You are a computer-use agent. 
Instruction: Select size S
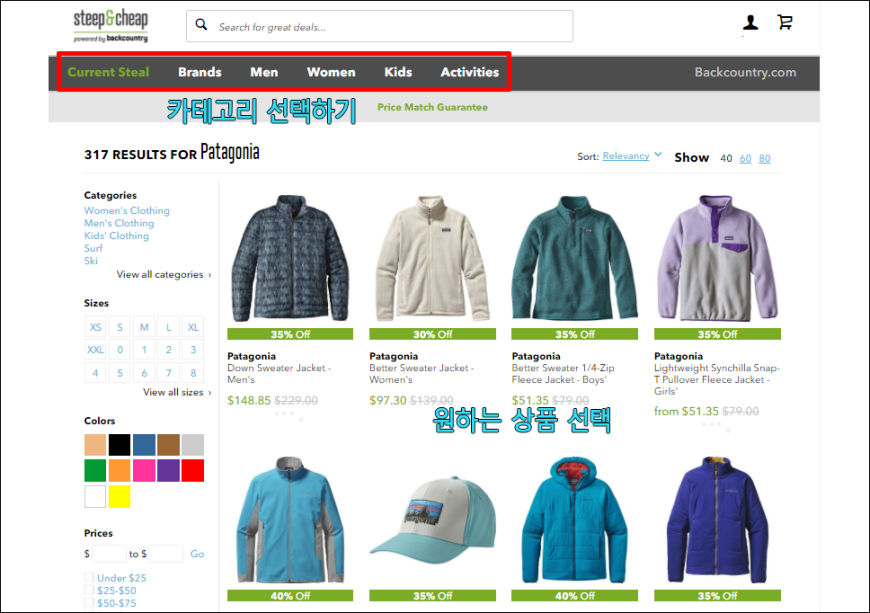click(120, 327)
